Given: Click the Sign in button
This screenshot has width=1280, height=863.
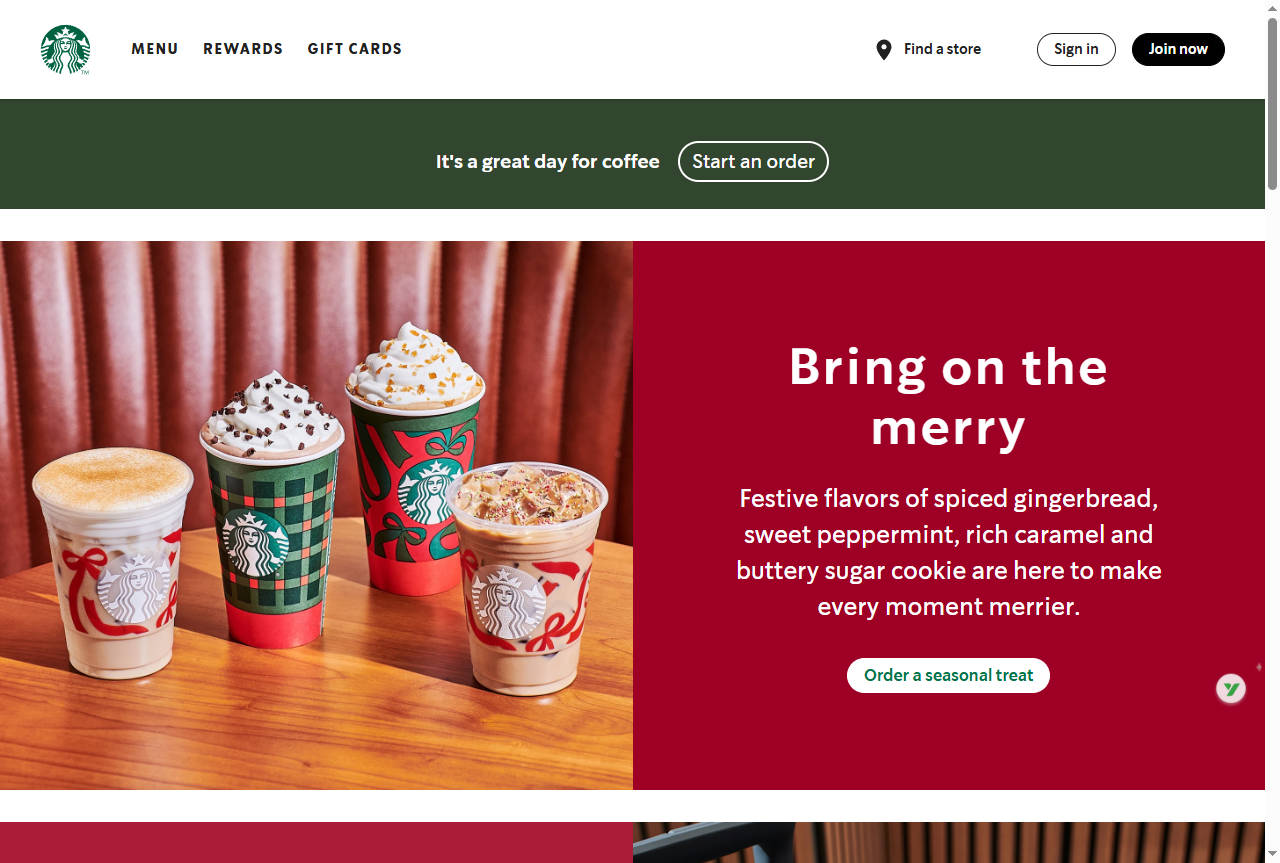Looking at the screenshot, I should point(1076,49).
